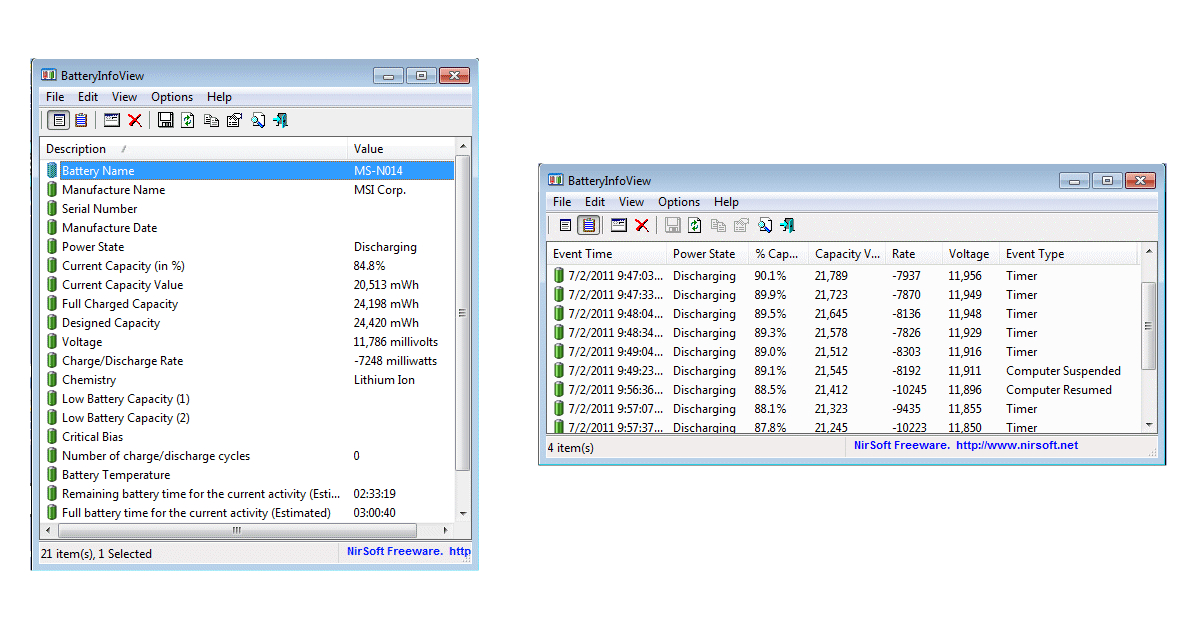This screenshot has height=628, width=1200.
Task: Toggle Show Battery Information view in log window
Action: point(566,225)
